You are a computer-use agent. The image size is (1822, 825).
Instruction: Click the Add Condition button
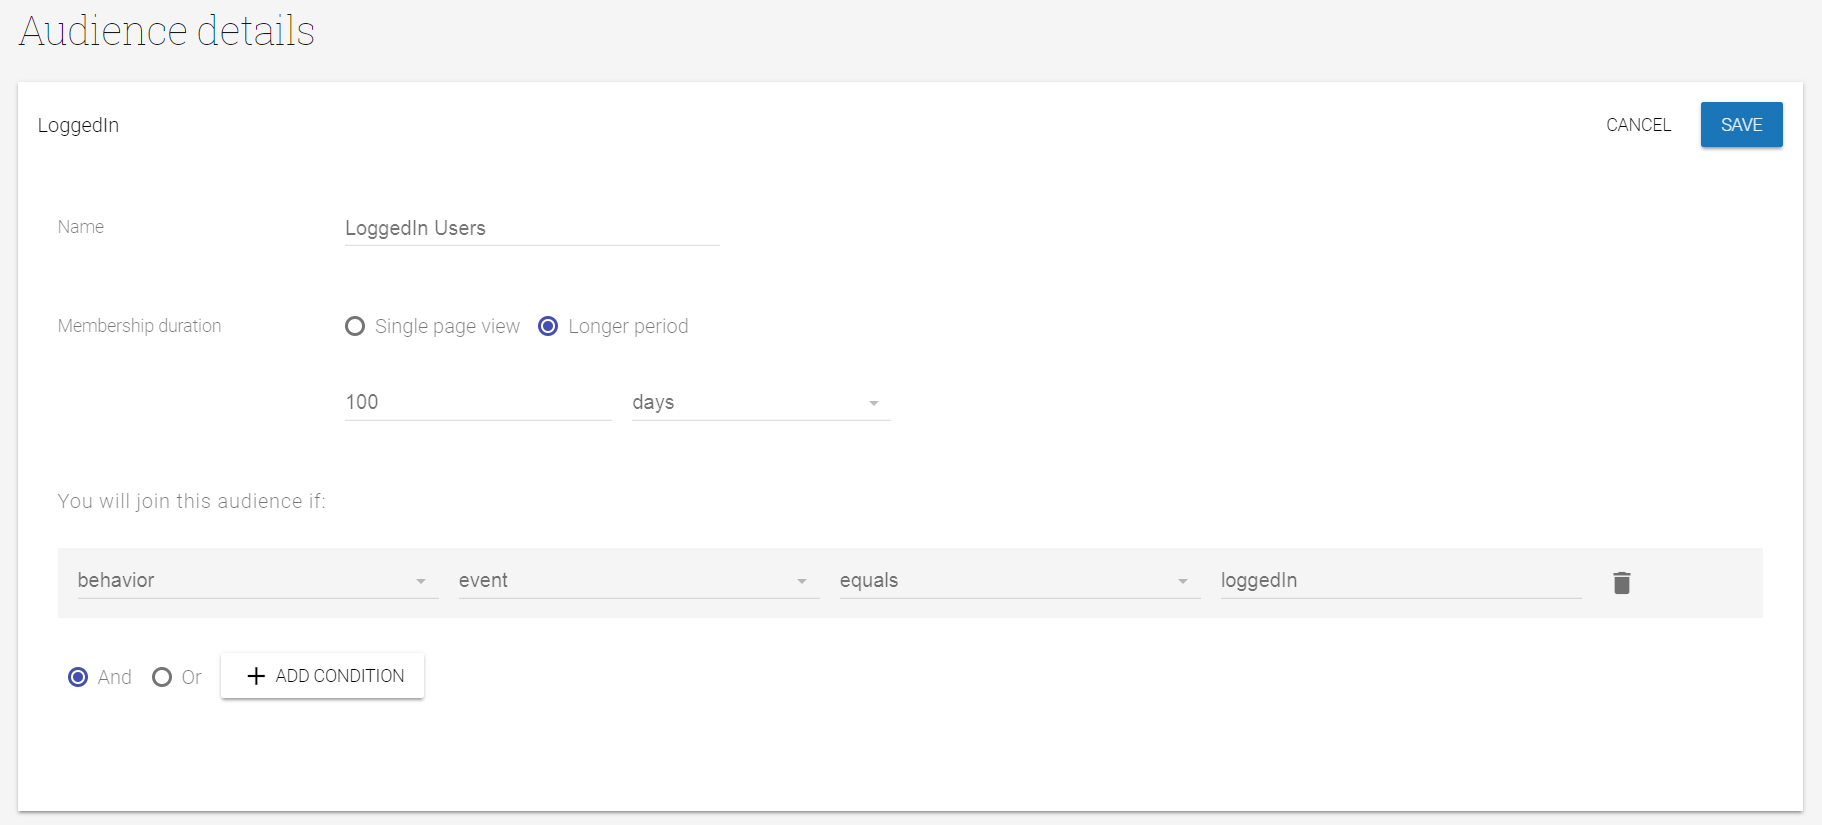(323, 676)
